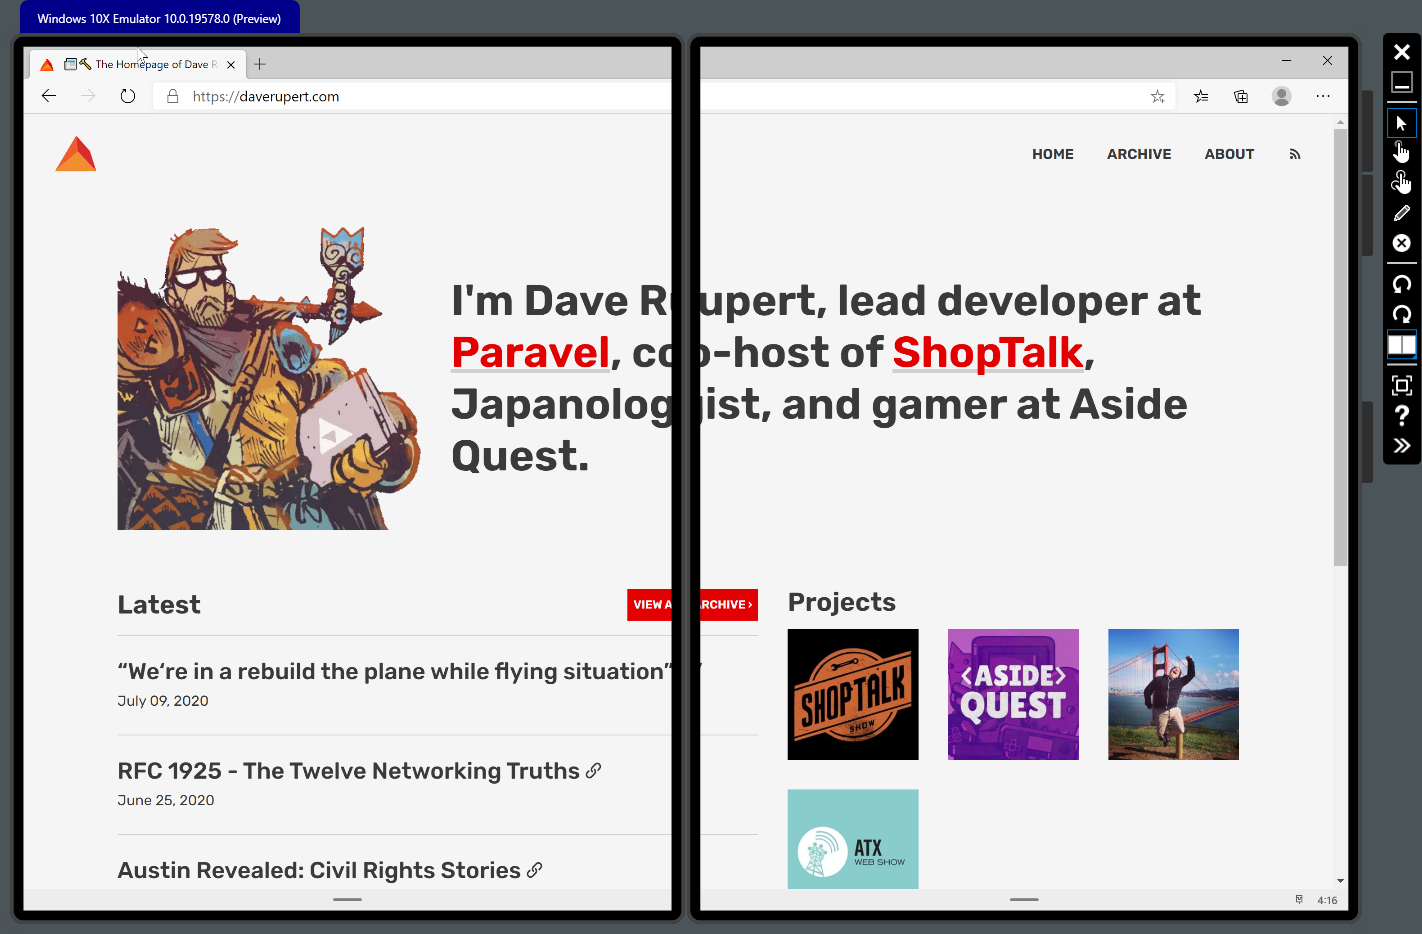Click the Windows 10X Emulator title tab
Viewport: 1422px width, 934px height.
point(159,18)
